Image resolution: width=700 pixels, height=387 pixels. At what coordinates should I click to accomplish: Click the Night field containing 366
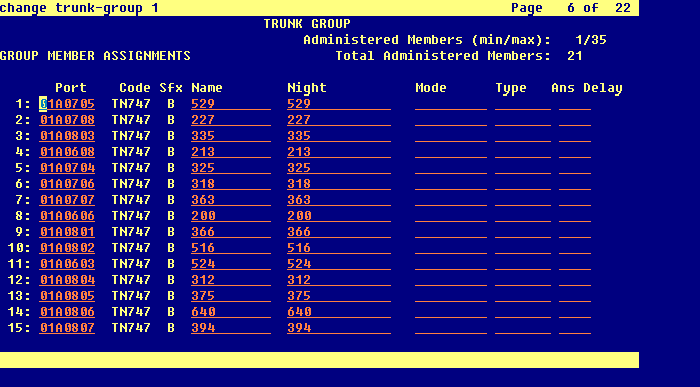point(339,232)
